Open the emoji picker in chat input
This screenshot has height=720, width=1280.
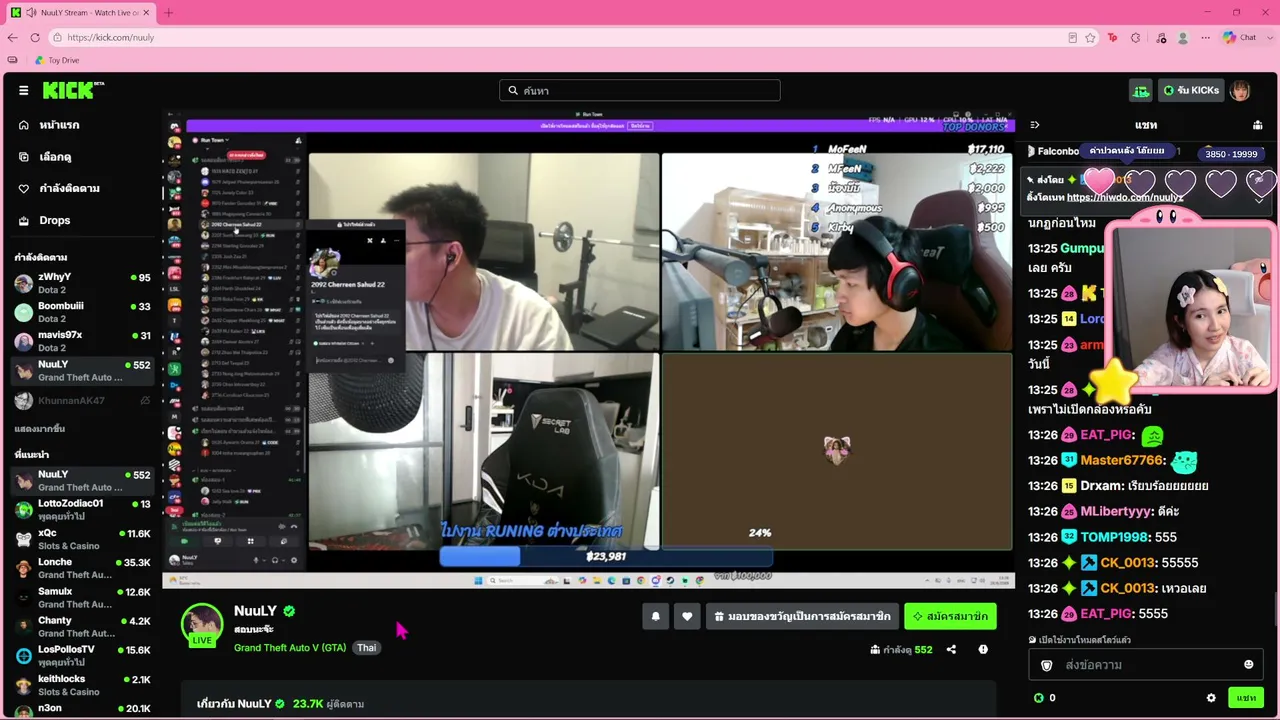[1248, 665]
